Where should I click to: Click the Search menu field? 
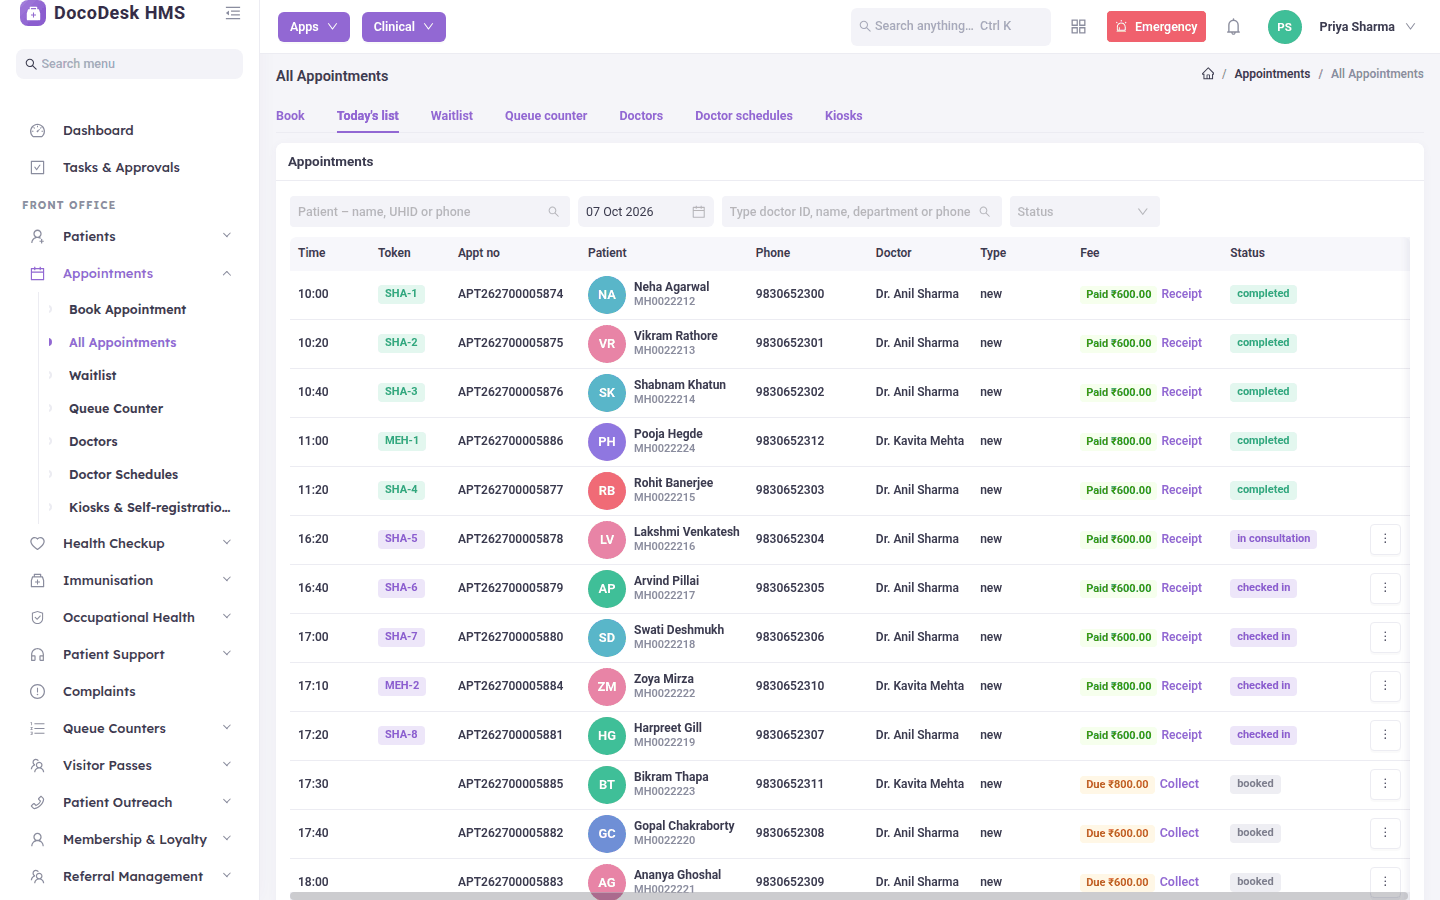click(129, 64)
